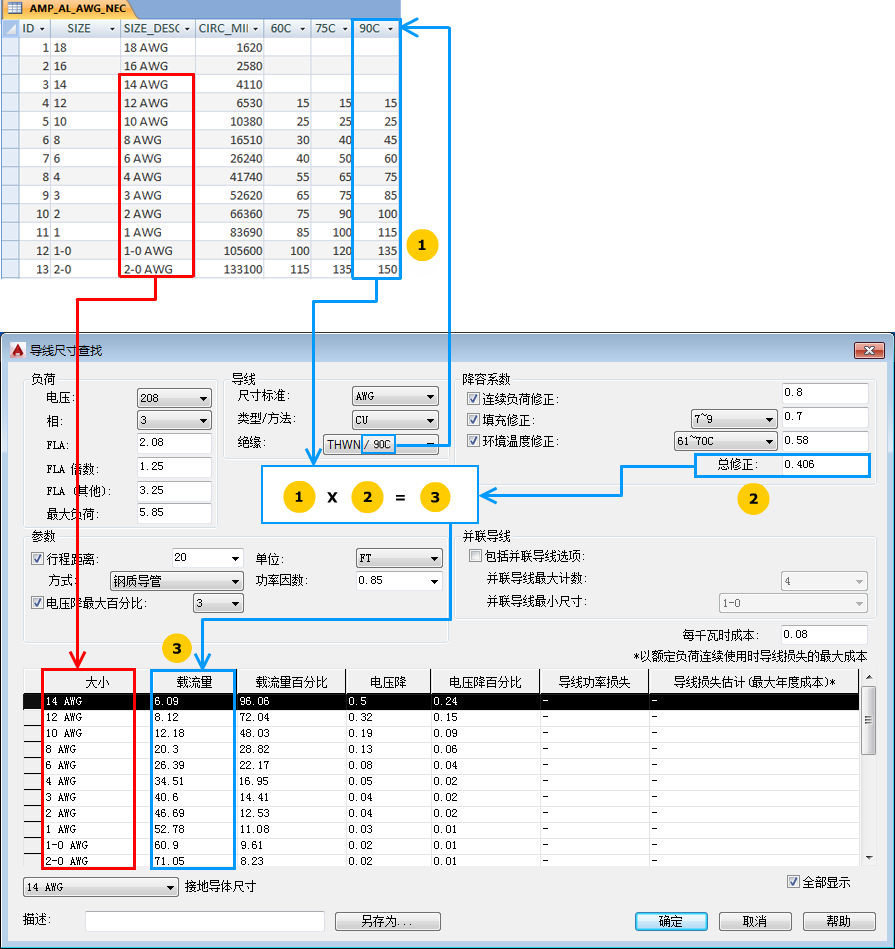Viewport: 895px width, 949px height.
Task: Click the FLA input field
Action: 174,442
